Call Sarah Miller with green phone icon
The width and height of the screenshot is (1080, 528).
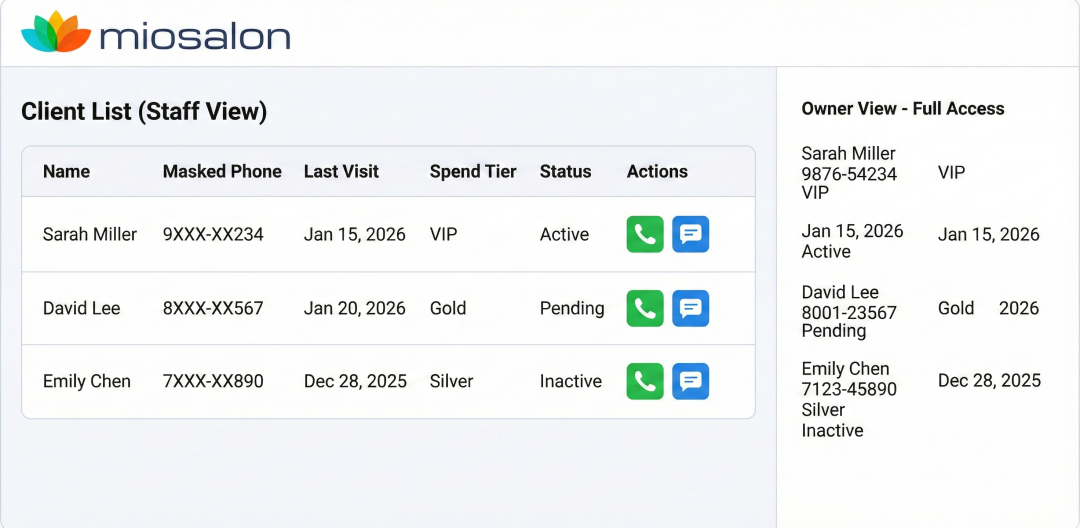(x=645, y=235)
